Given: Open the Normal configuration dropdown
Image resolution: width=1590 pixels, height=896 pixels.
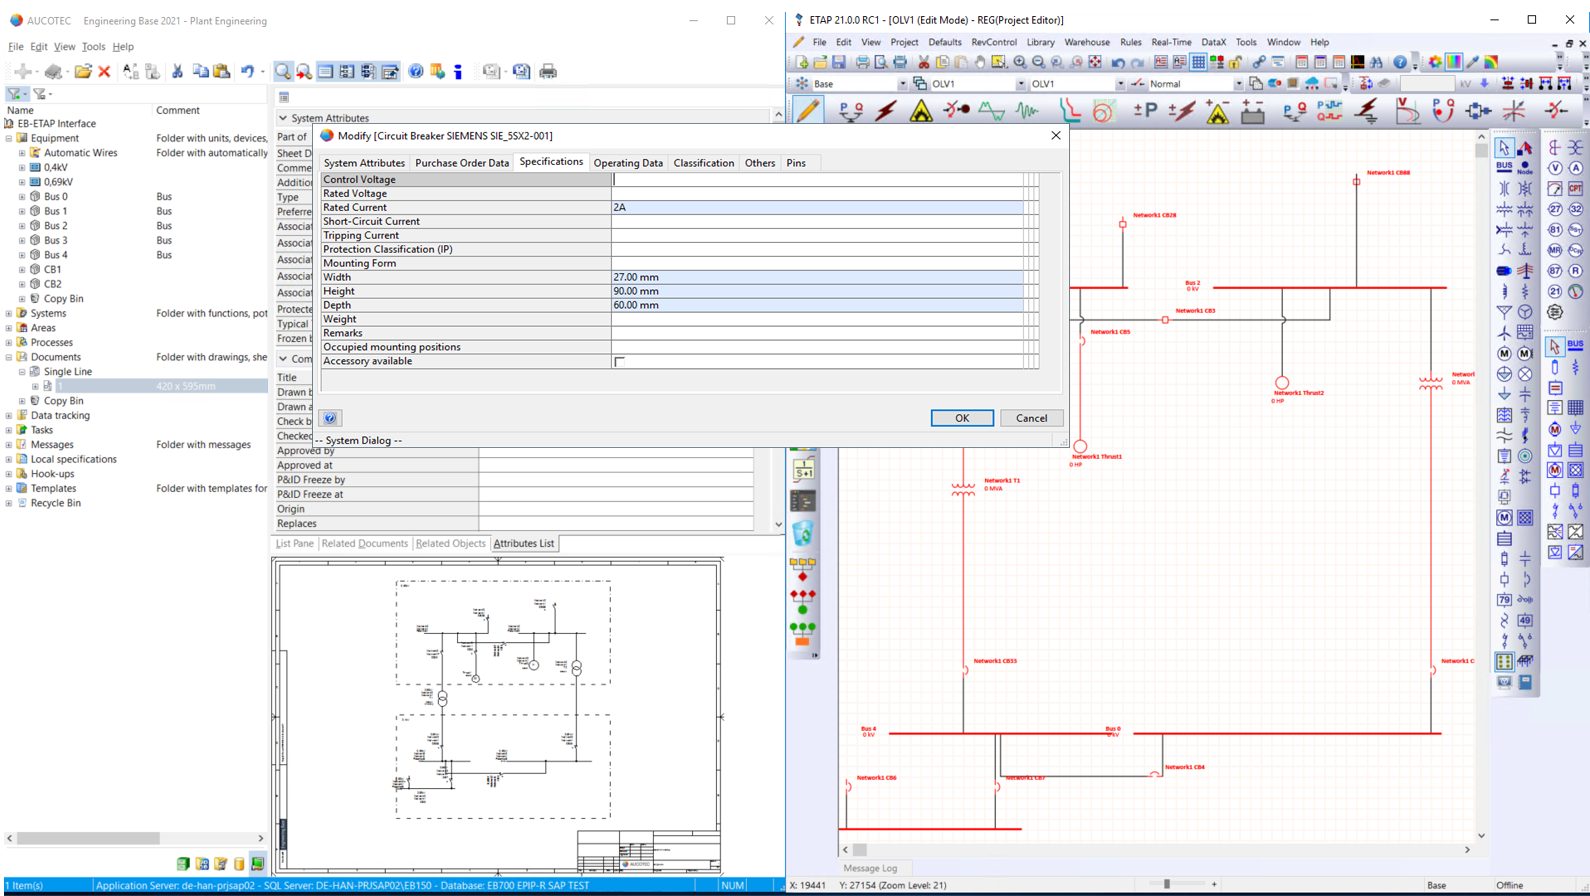Looking at the screenshot, I should 1238,84.
